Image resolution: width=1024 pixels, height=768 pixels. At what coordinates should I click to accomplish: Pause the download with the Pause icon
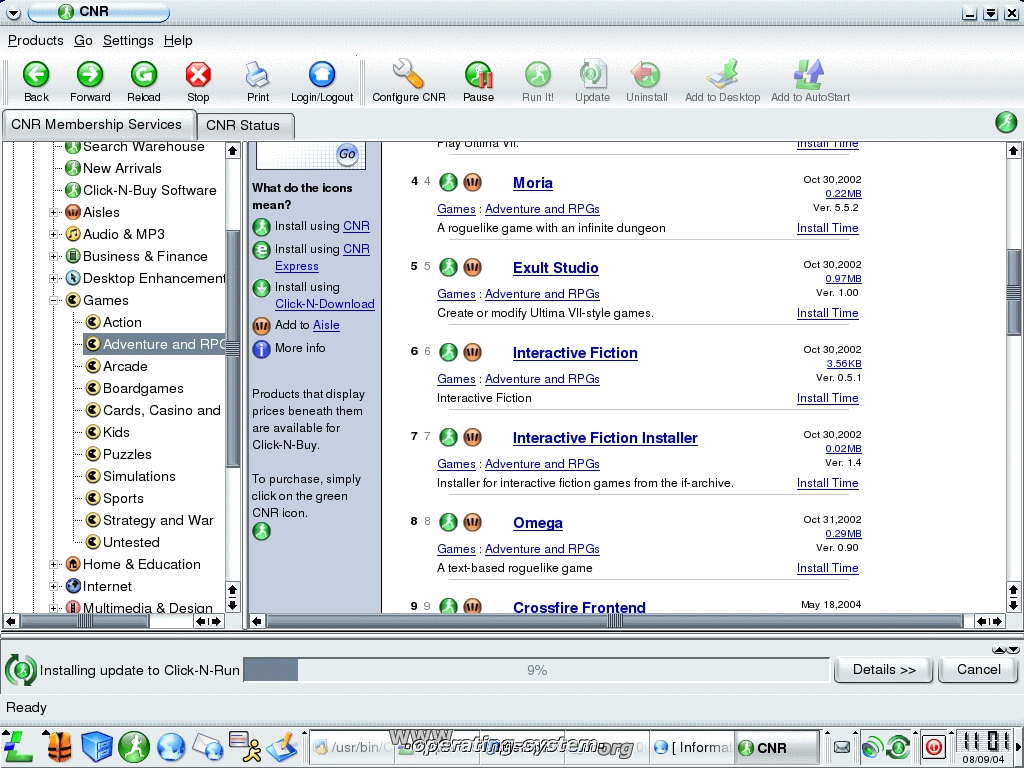(478, 74)
